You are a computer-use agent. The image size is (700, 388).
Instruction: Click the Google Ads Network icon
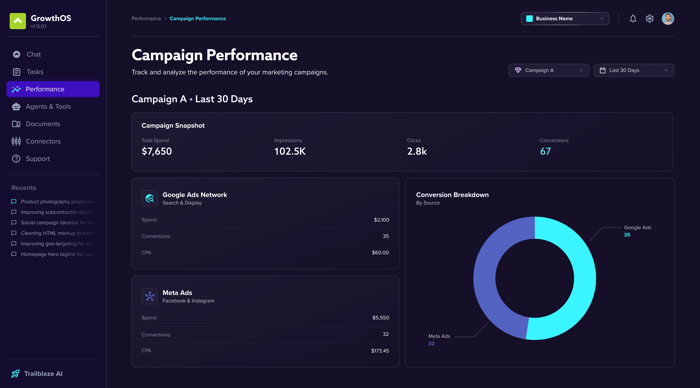pyautogui.click(x=150, y=199)
